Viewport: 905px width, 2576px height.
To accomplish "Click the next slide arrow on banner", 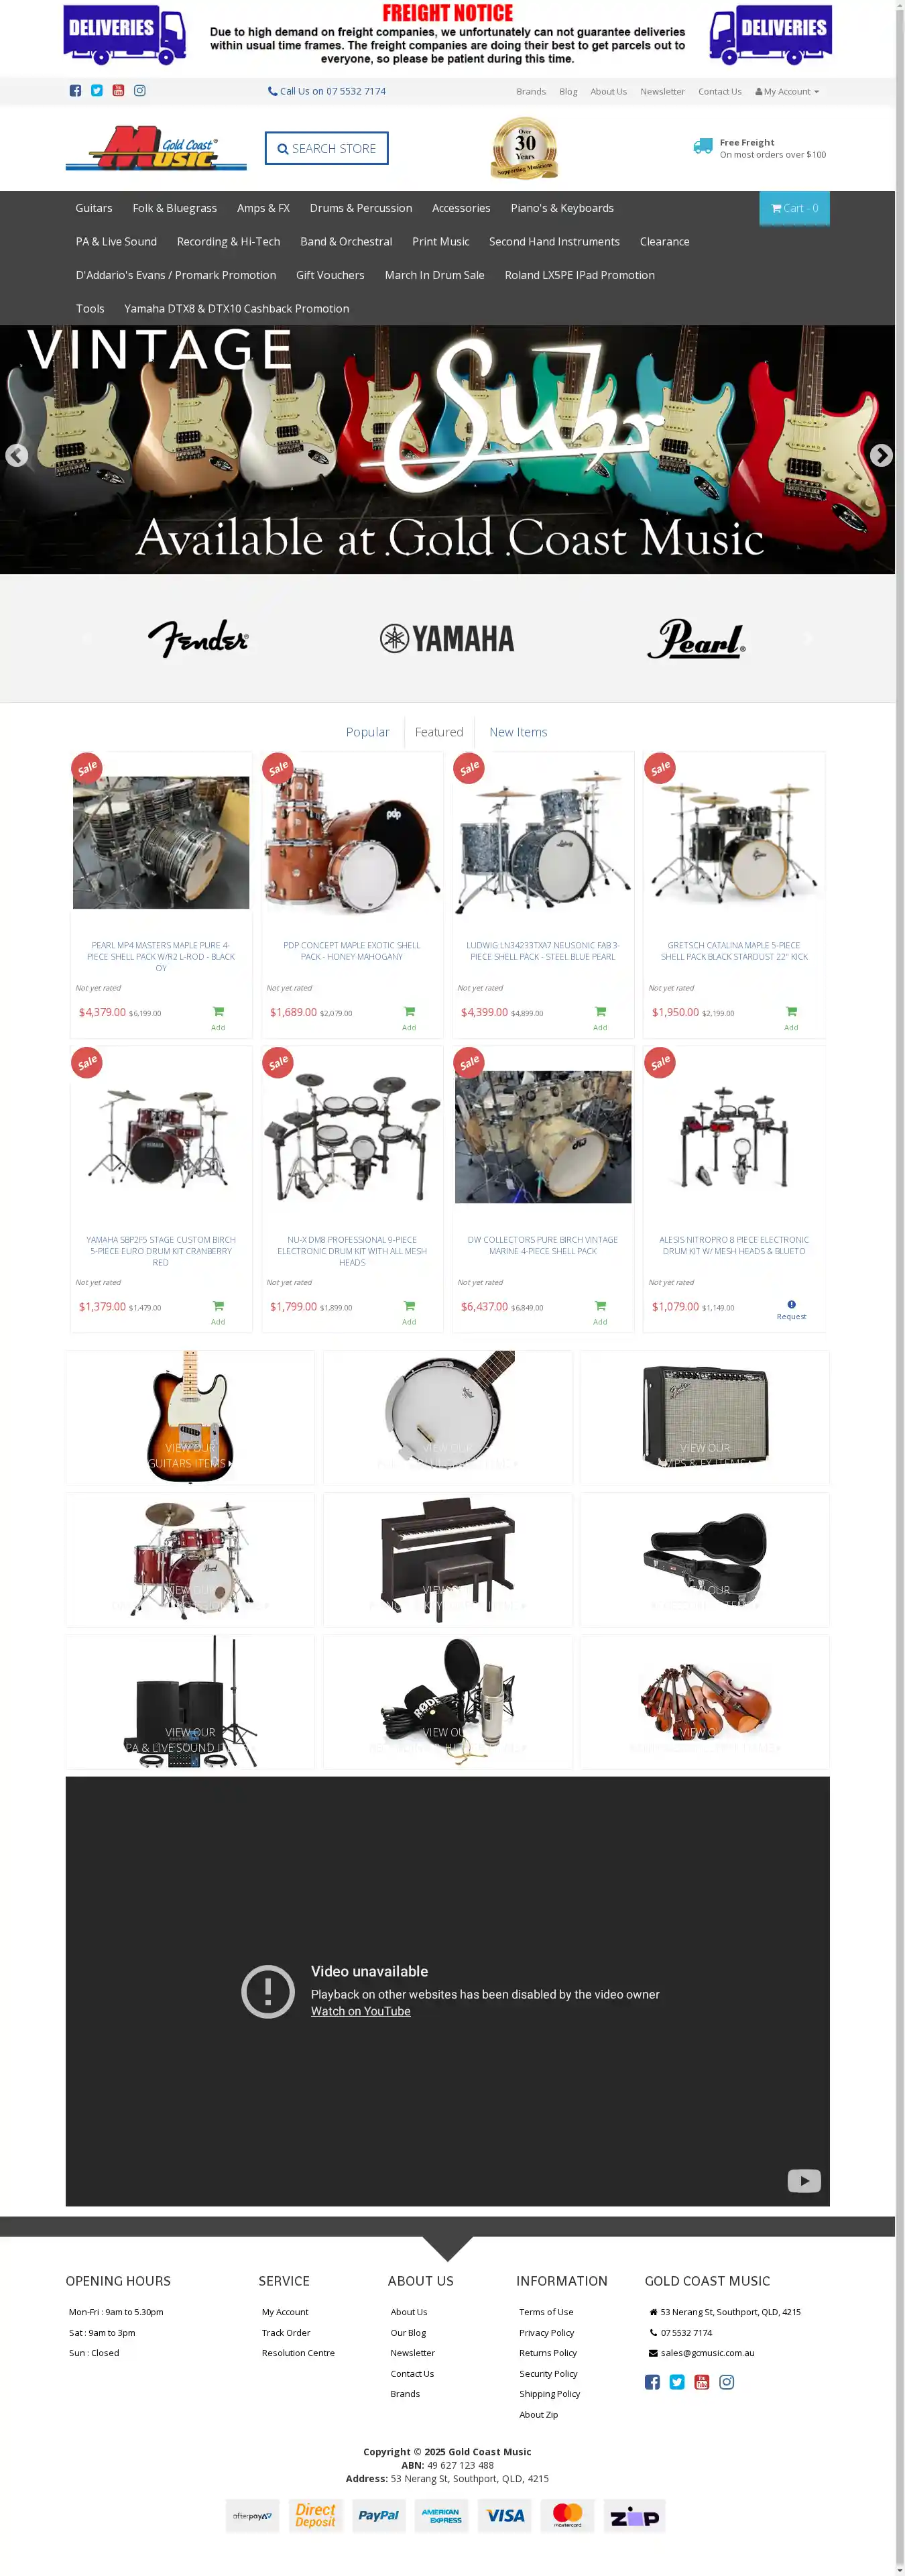I will (880, 455).
